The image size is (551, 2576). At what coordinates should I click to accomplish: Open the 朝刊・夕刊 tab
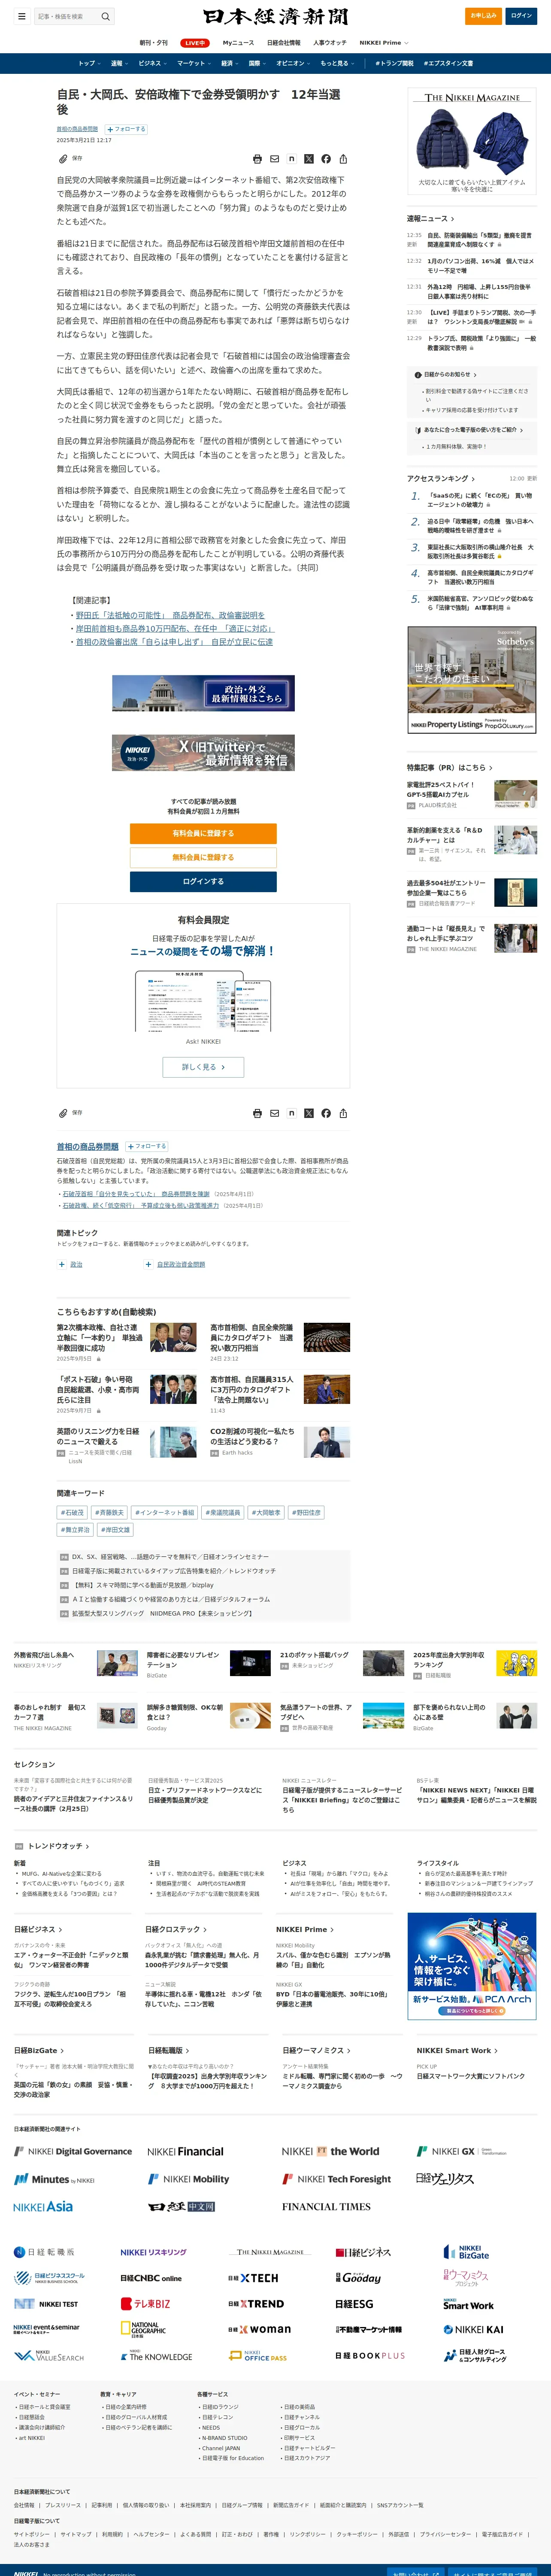pos(153,43)
